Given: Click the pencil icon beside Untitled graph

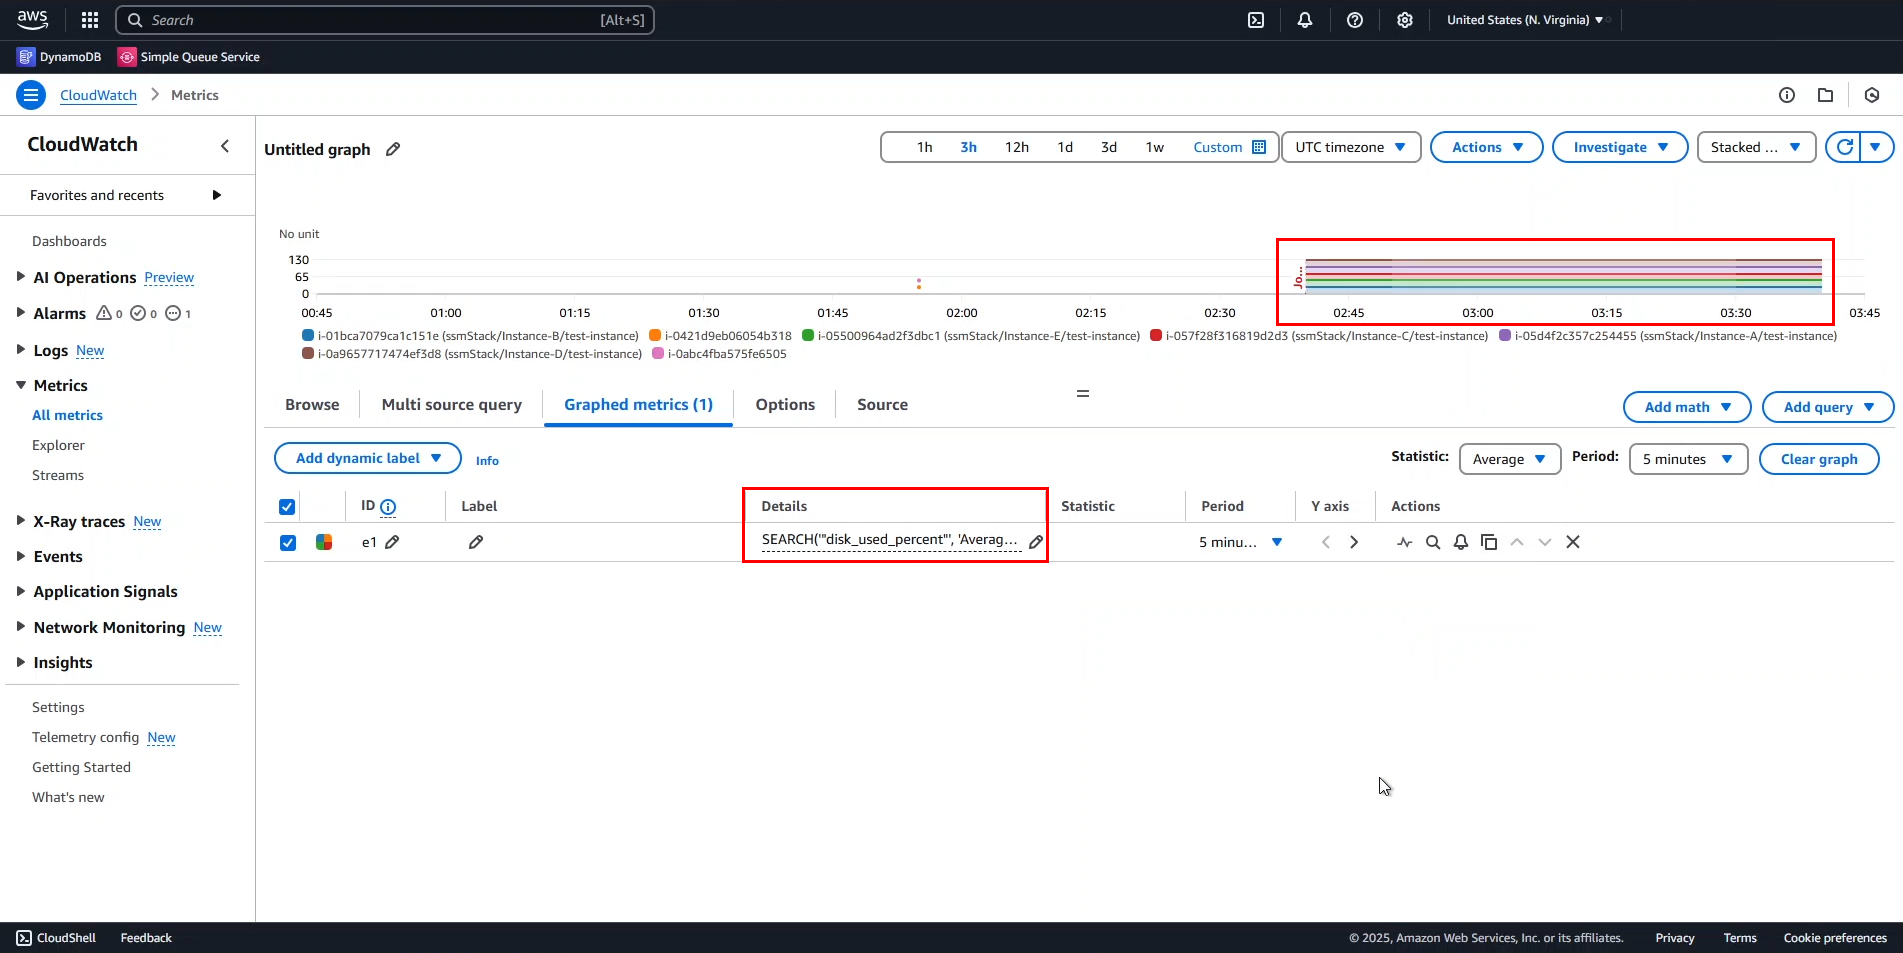Looking at the screenshot, I should click(x=393, y=149).
